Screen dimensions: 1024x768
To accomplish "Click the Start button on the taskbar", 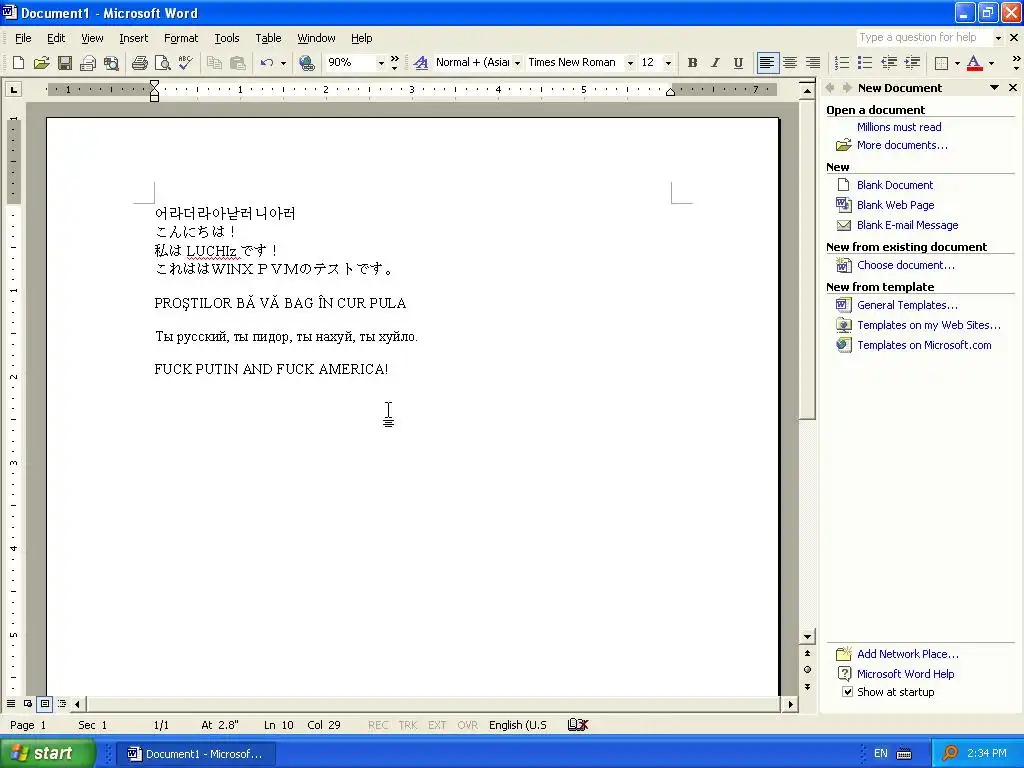I will coord(47,753).
